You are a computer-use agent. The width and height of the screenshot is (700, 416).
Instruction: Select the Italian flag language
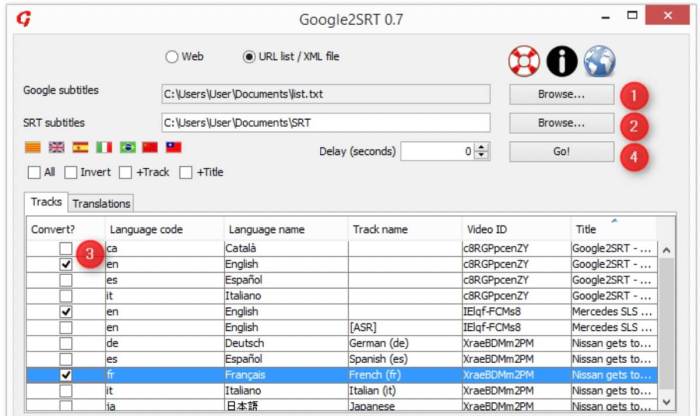(104, 147)
